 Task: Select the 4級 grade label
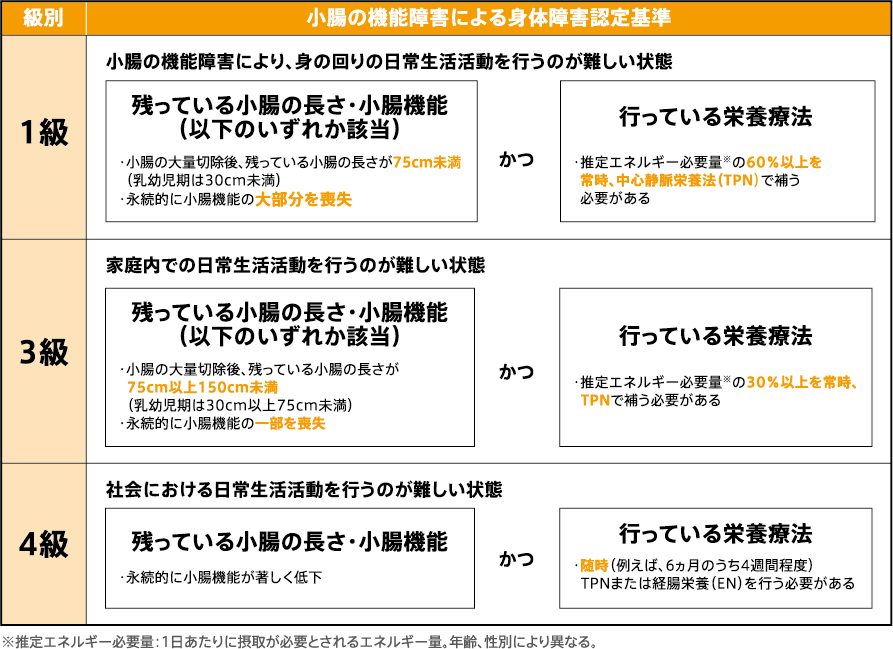tap(44, 544)
